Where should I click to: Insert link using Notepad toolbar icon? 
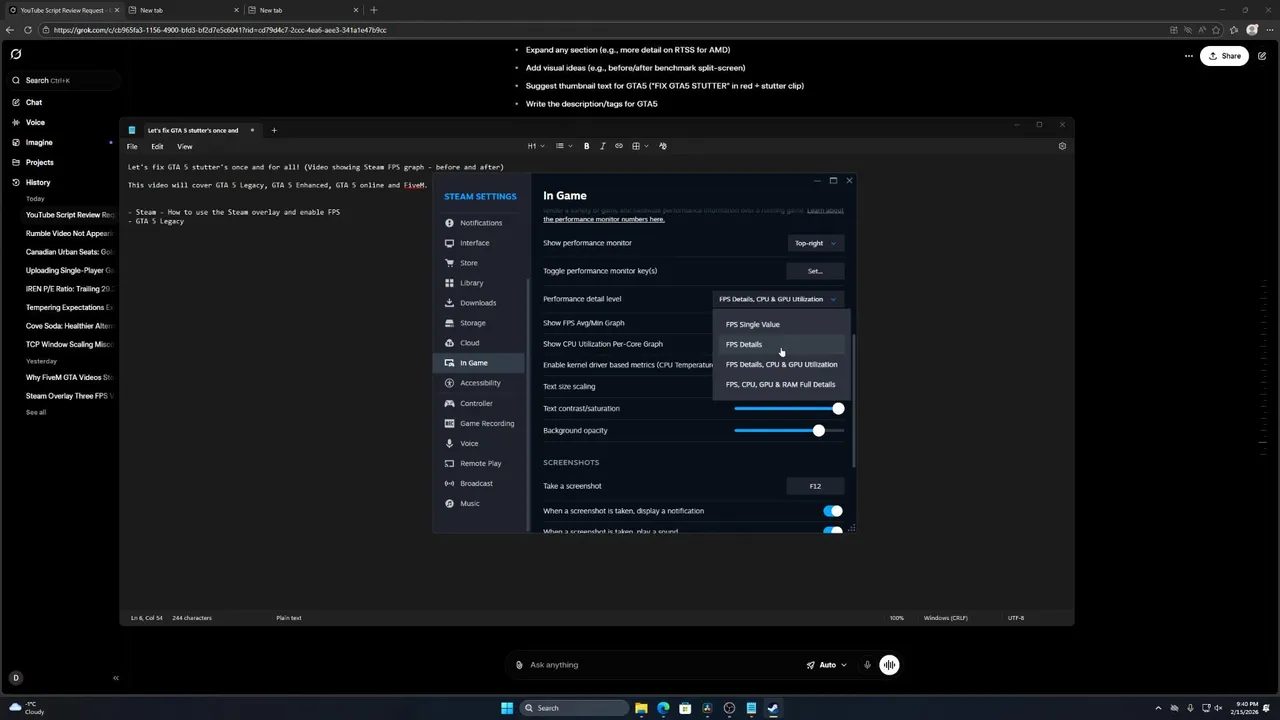[619, 146]
